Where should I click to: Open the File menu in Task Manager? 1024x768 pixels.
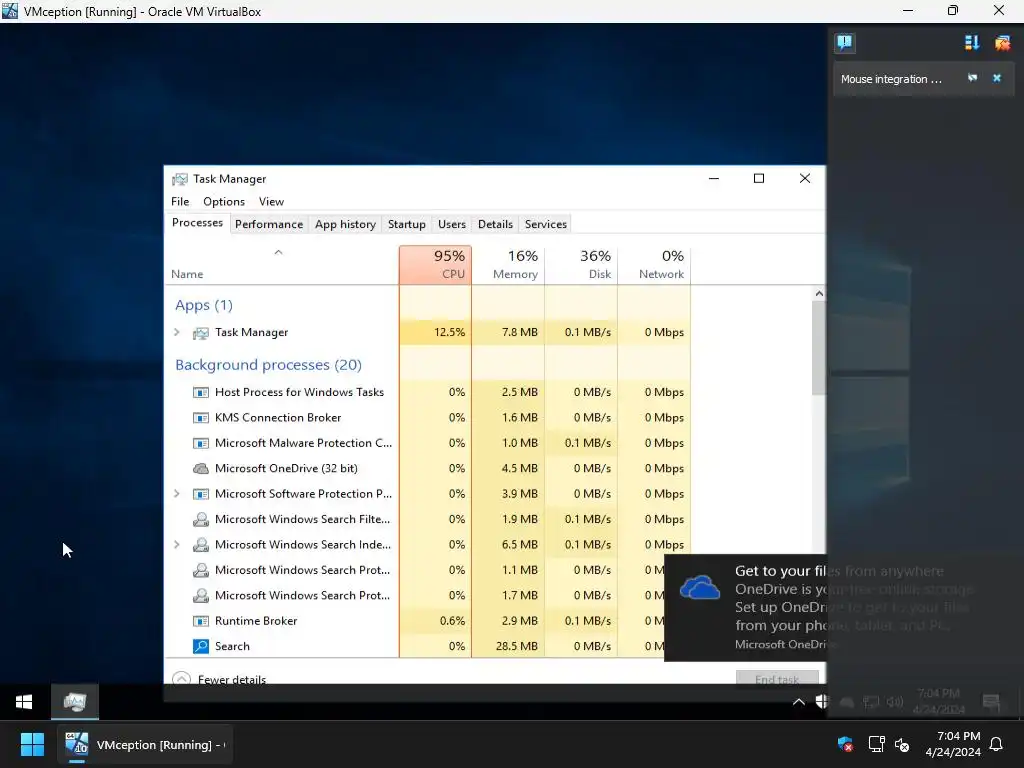(180, 202)
